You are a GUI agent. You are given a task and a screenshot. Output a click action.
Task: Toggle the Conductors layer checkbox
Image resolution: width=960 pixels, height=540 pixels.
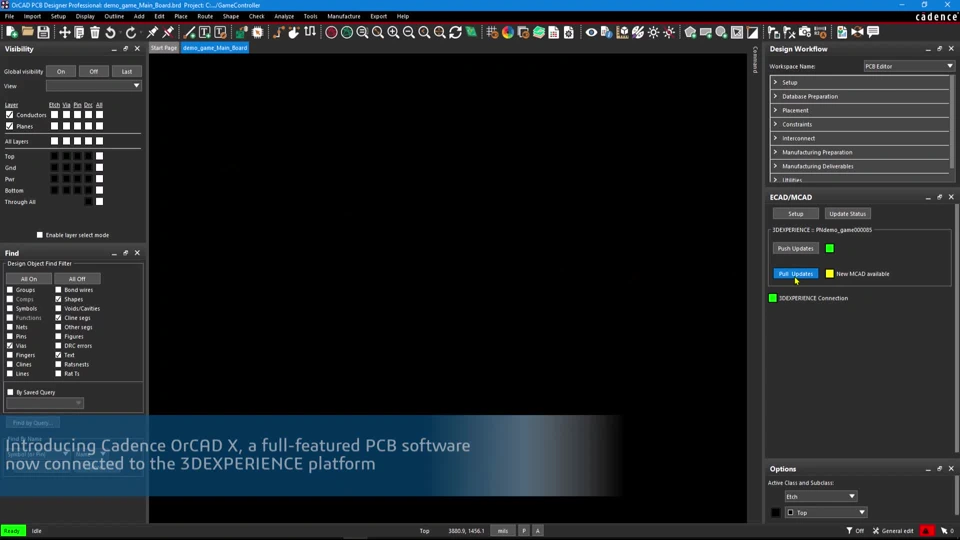pos(9,115)
